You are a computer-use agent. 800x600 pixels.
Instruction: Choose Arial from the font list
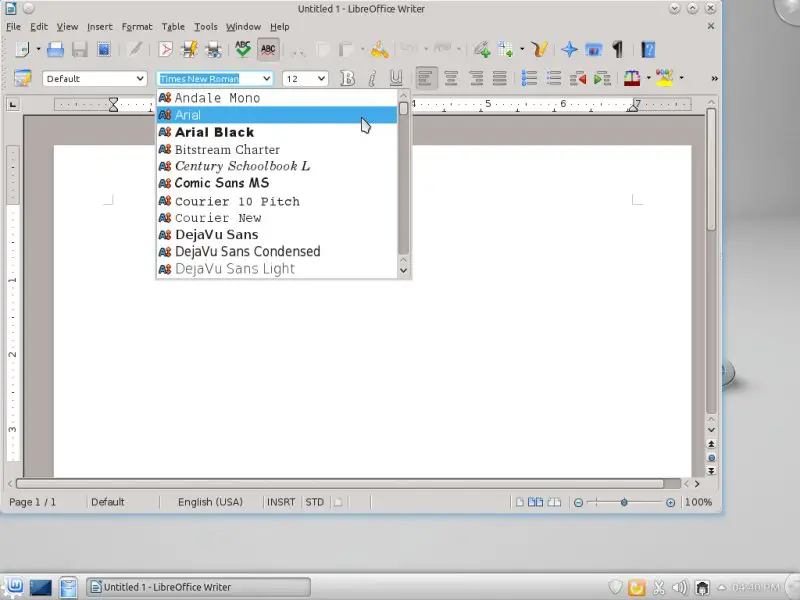pyautogui.click(x=277, y=115)
